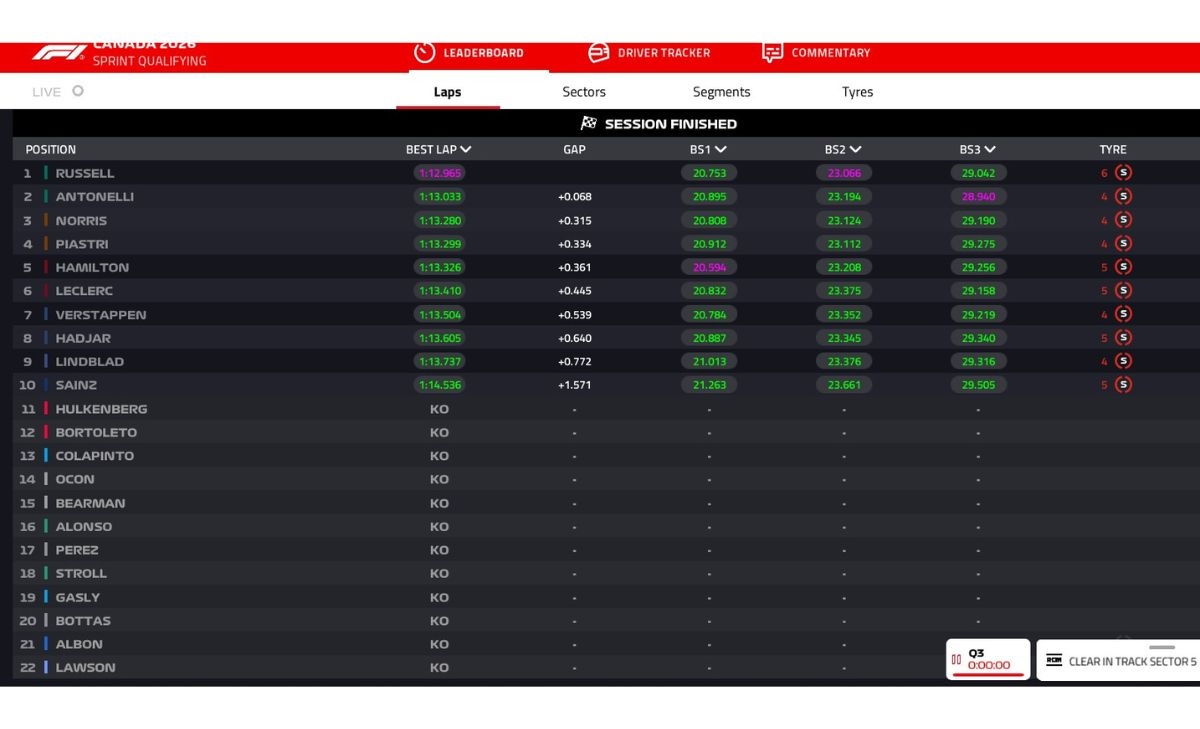
Task: Select driver NORRIS in the leaderboard
Action: click(x=81, y=220)
